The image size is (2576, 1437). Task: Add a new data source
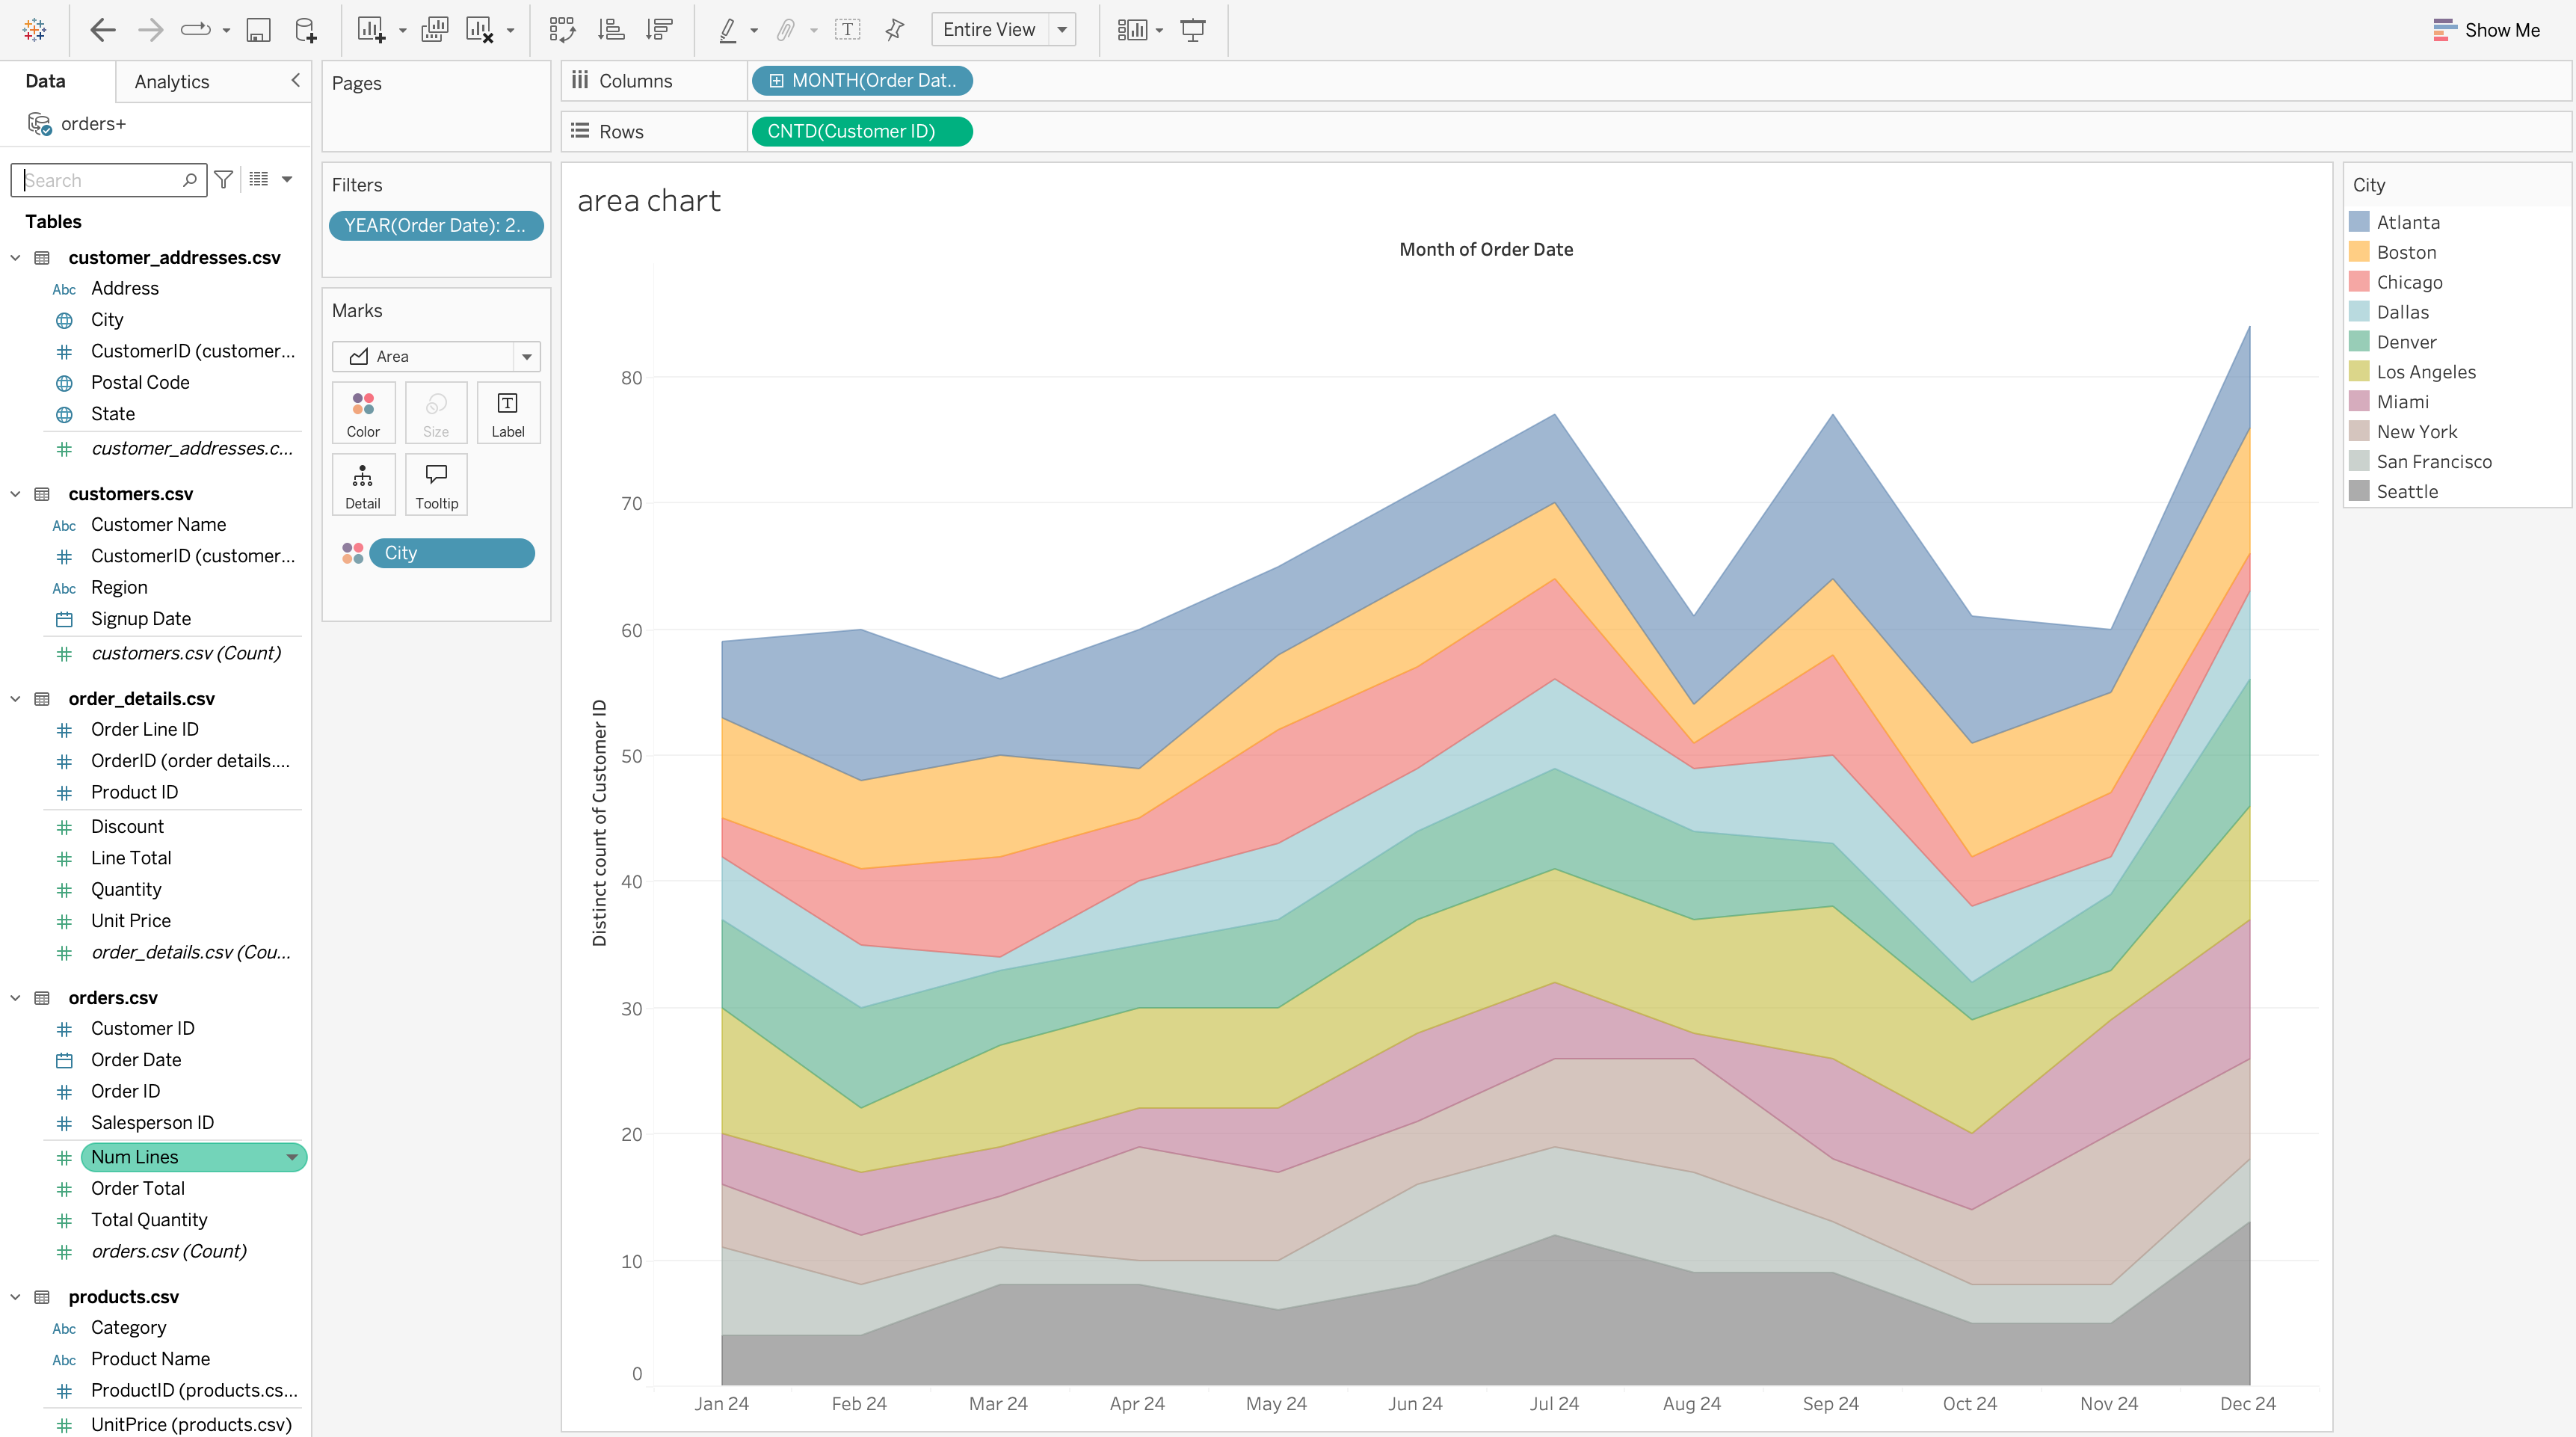(306, 30)
